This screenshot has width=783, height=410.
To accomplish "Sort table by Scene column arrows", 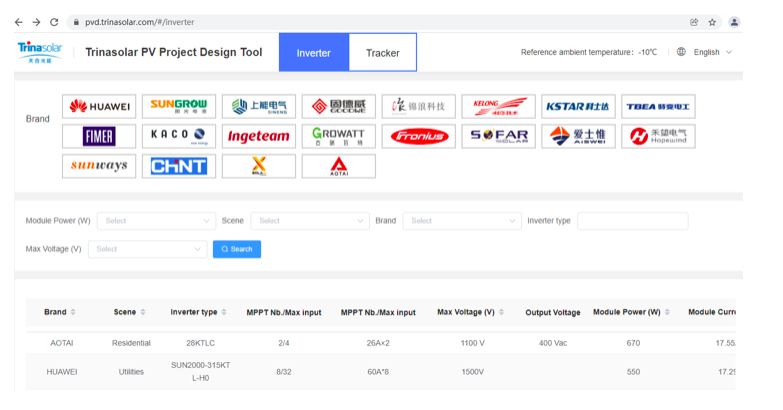I will pos(143,312).
